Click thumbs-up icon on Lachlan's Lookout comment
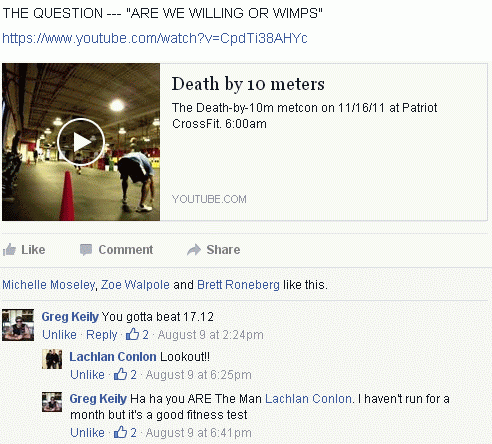492x444 pixels. click(x=120, y=374)
